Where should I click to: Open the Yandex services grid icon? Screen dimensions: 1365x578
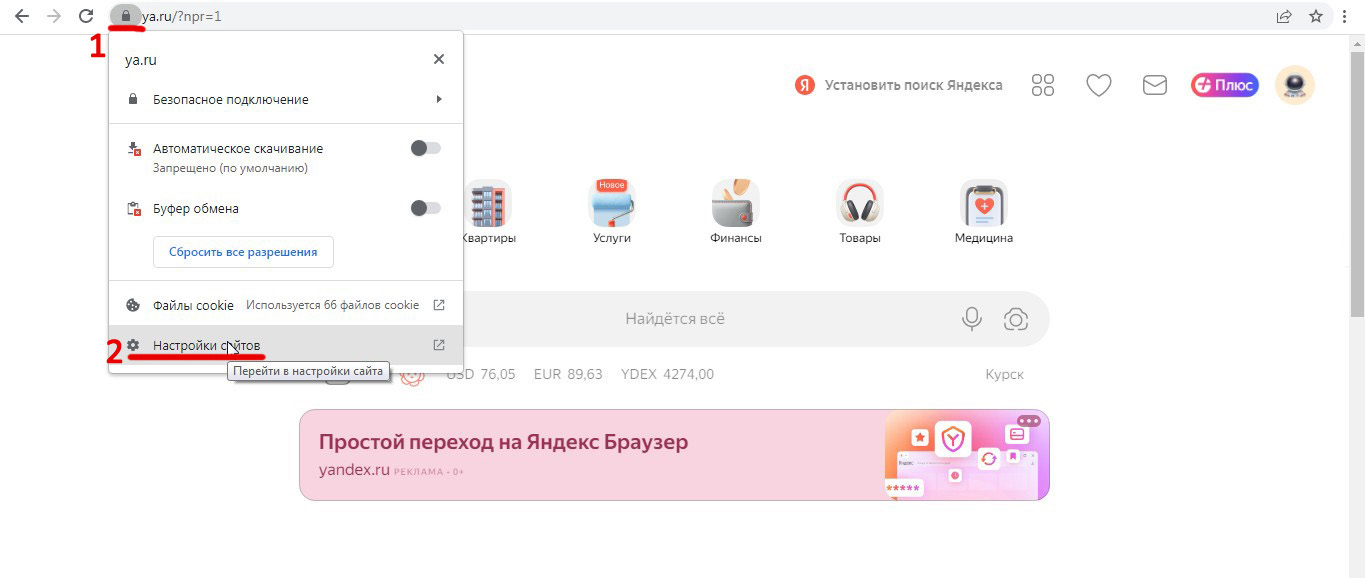1042,85
